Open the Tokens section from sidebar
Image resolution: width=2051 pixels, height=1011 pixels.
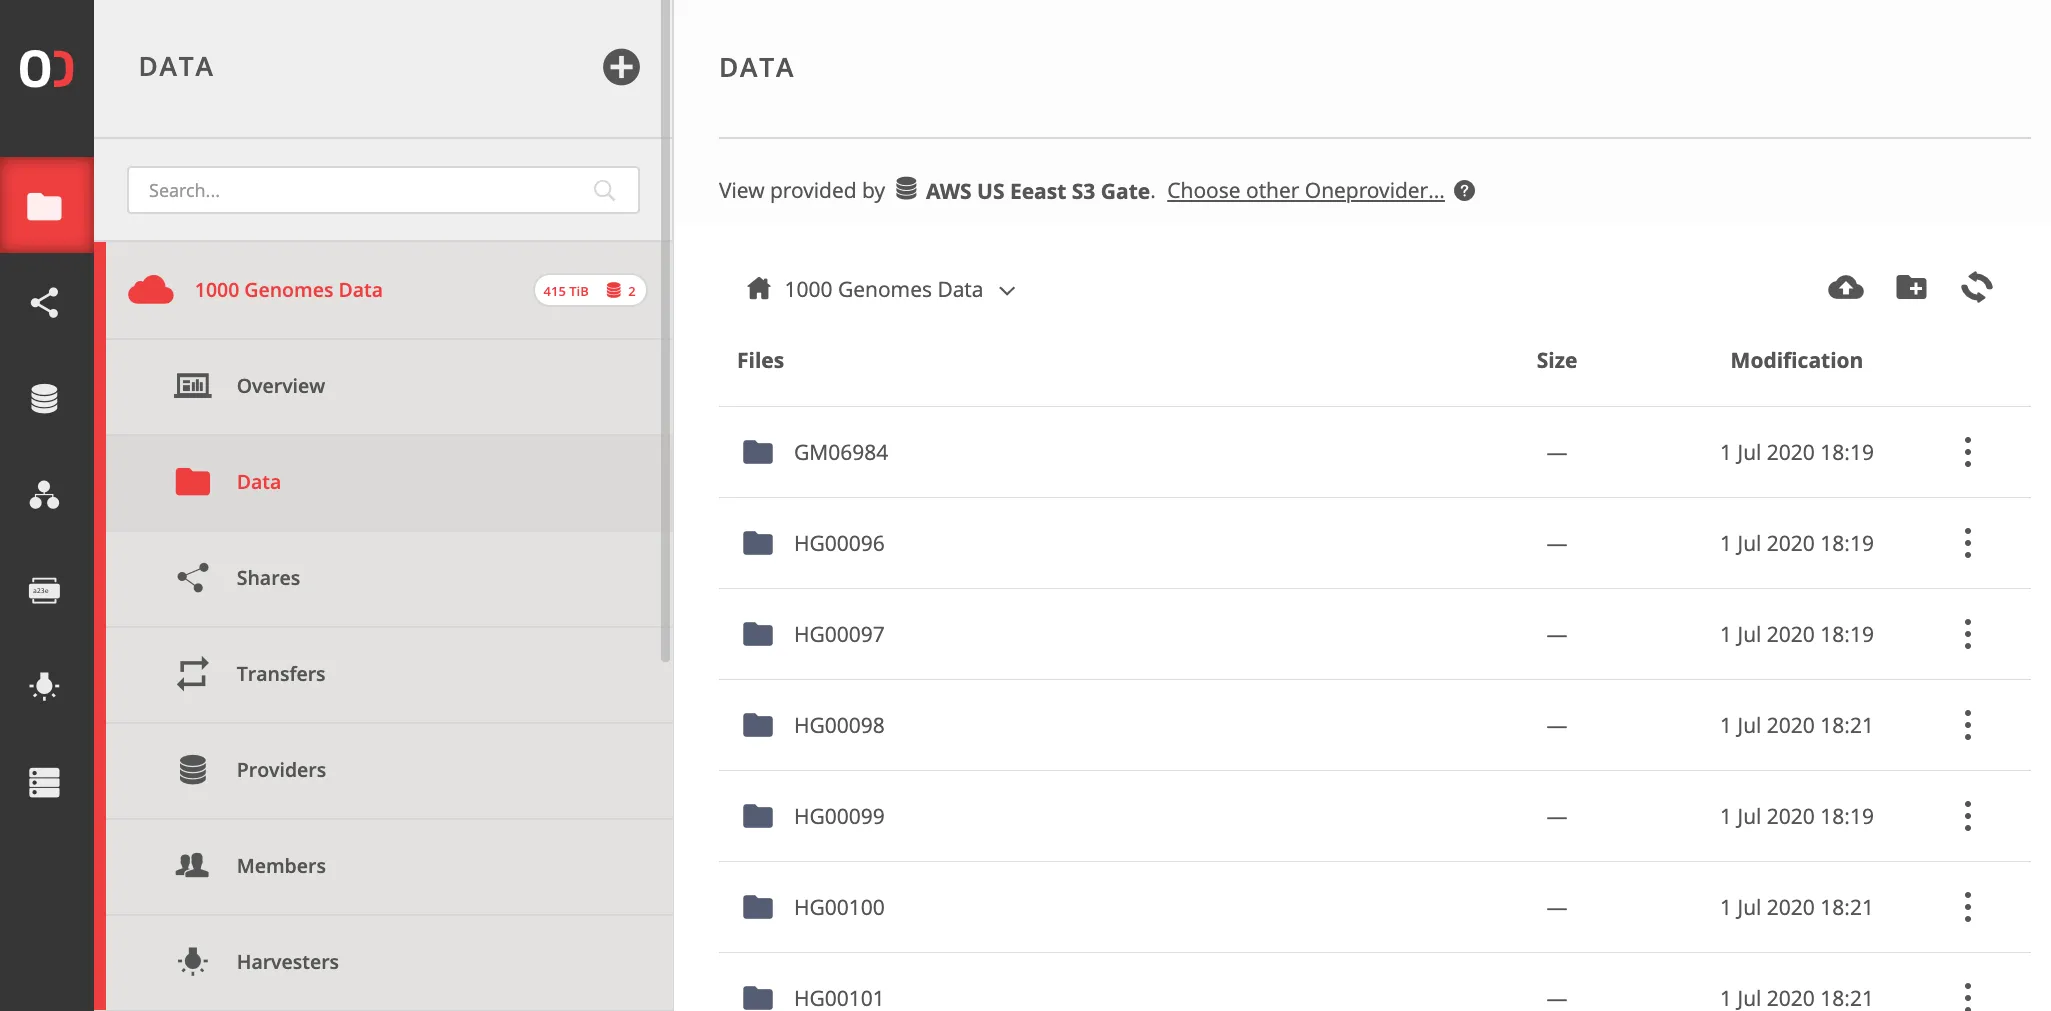coord(47,590)
